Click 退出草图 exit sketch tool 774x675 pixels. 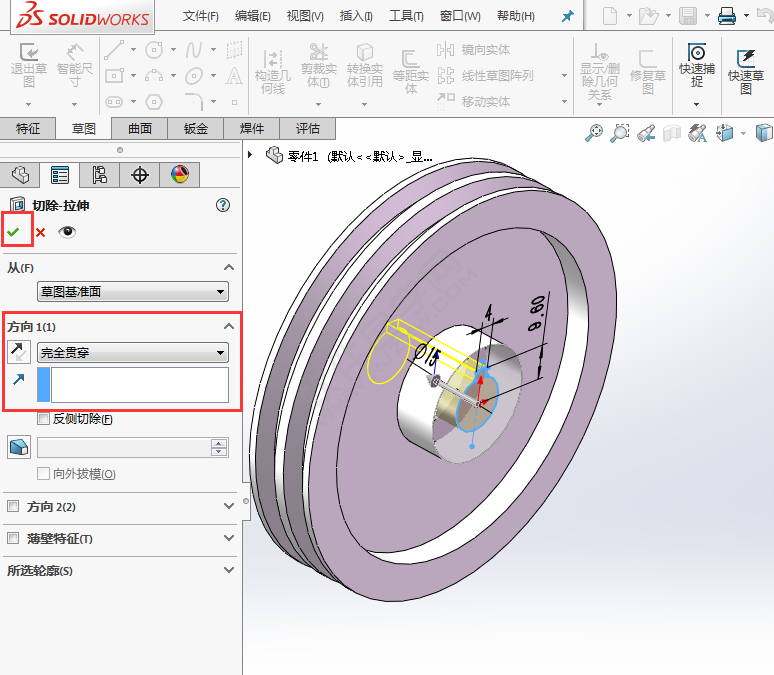point(29,65)
